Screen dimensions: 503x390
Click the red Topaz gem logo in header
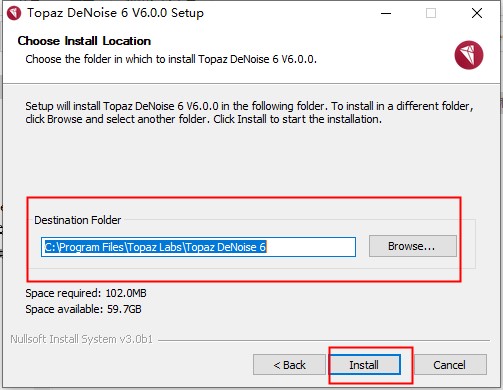coord(469,55)
